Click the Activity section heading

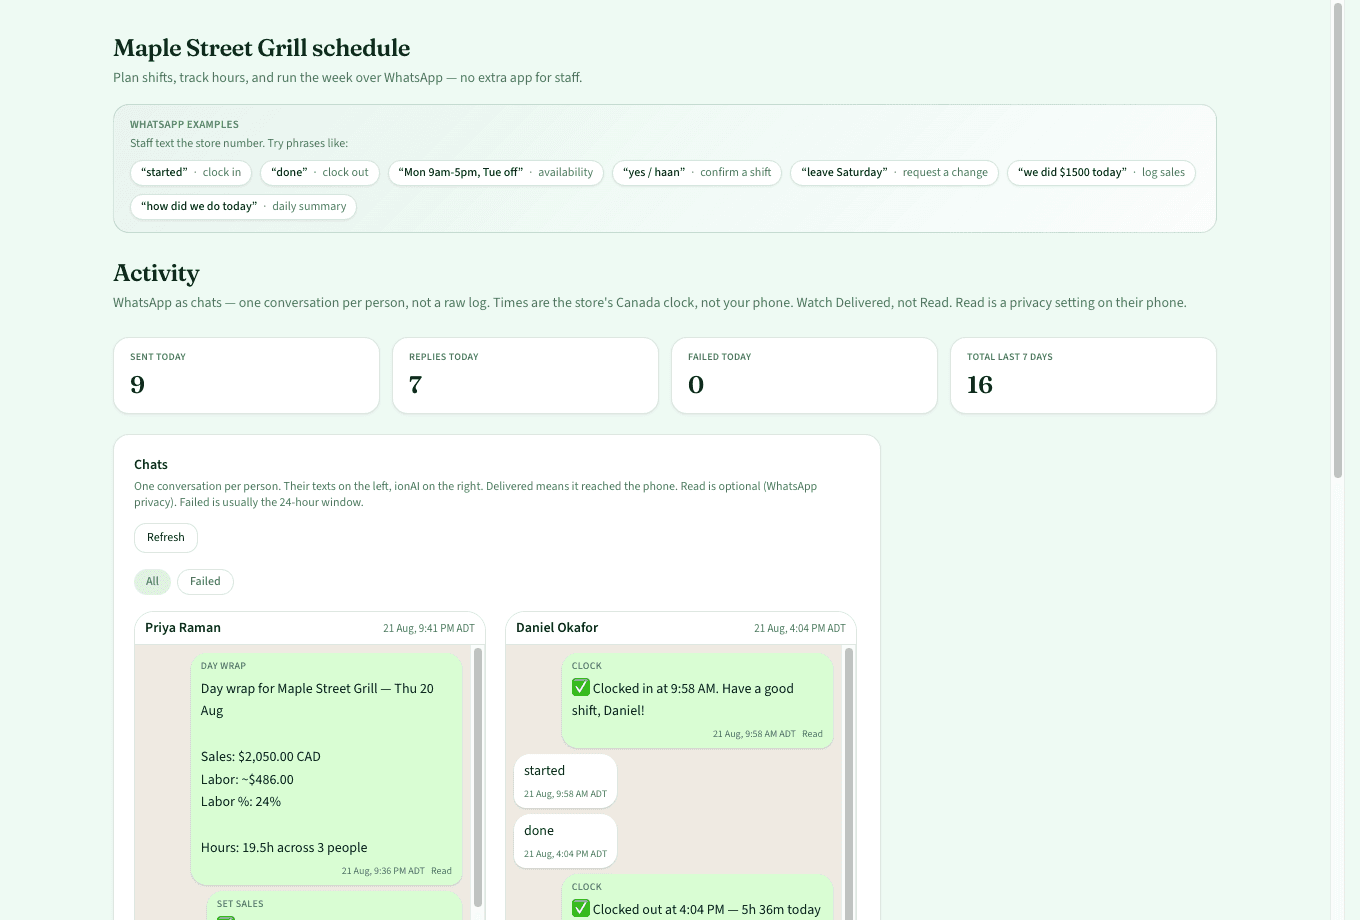[156, 273]
